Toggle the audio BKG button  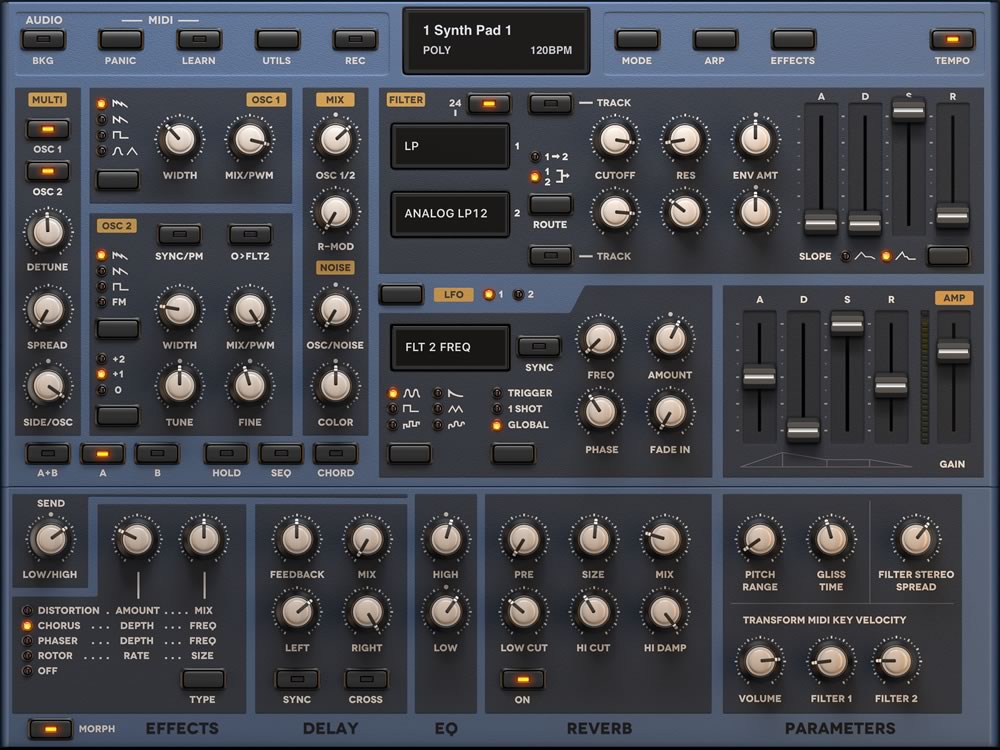click(43, 40)
